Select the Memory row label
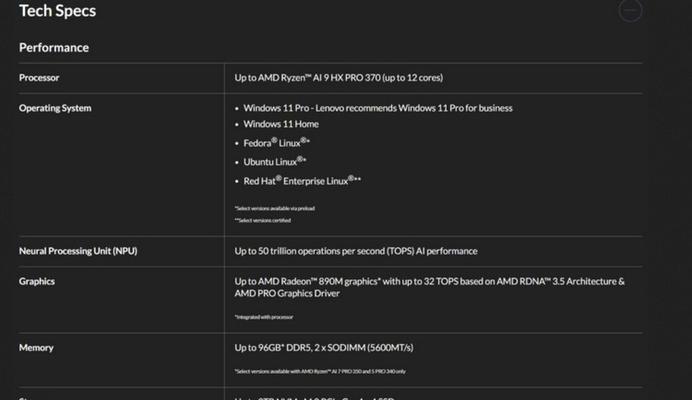 36,347
